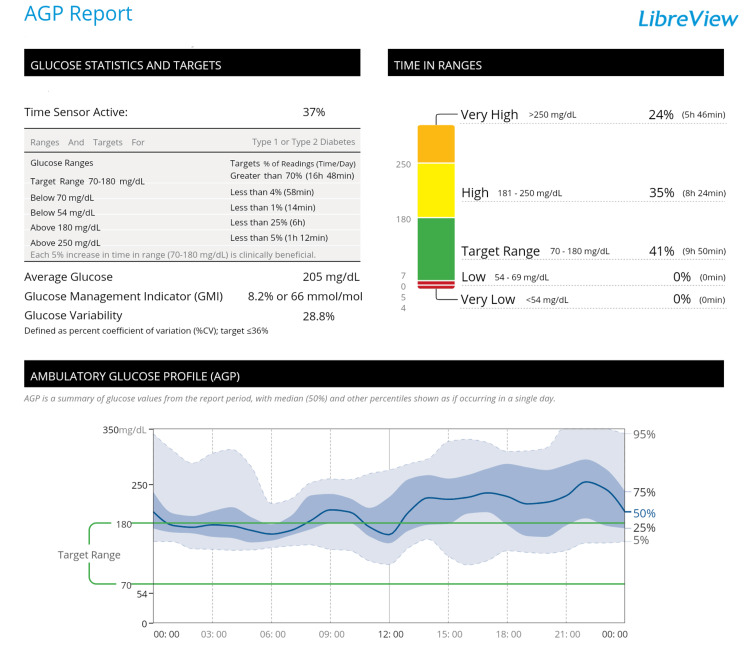The height and width of the screenshot is (645, 750).
Task: Click the Time Sensor Active label
Action: coord(76,112)
